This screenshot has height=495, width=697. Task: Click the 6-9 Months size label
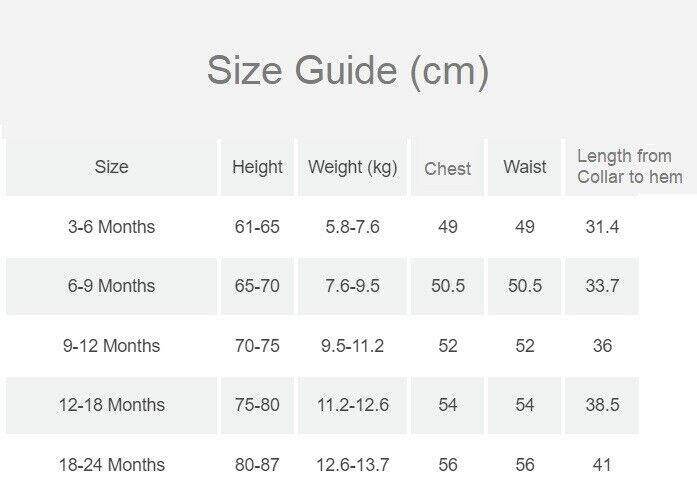tap(111, 286)
